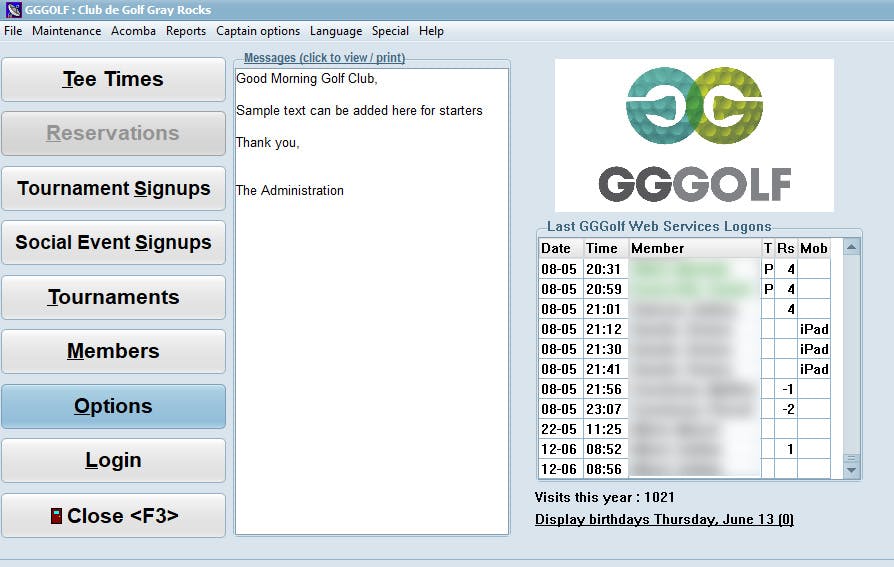Screen dimensions: 894x567
Task: Open the Acomba menu
Action: (133, 31)
